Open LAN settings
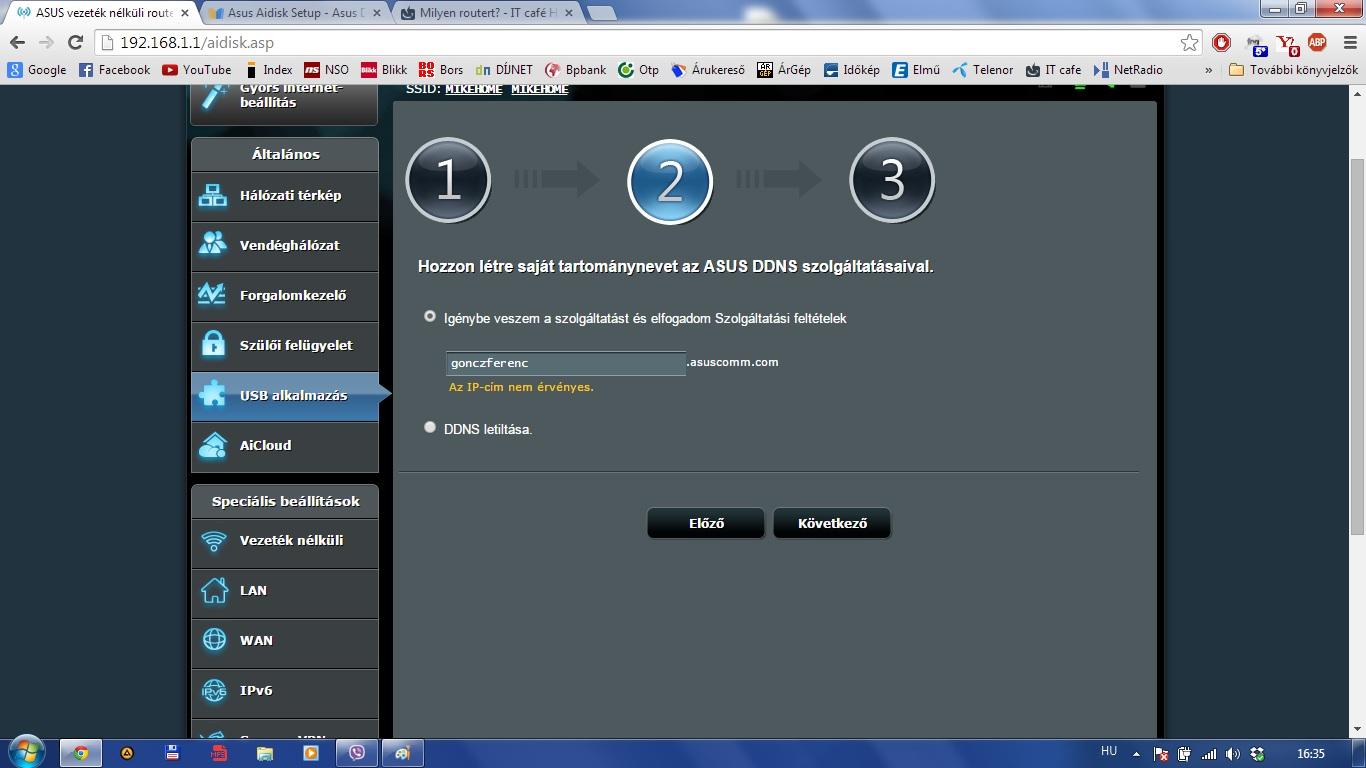1366x768 pixels. coord(285,591)
